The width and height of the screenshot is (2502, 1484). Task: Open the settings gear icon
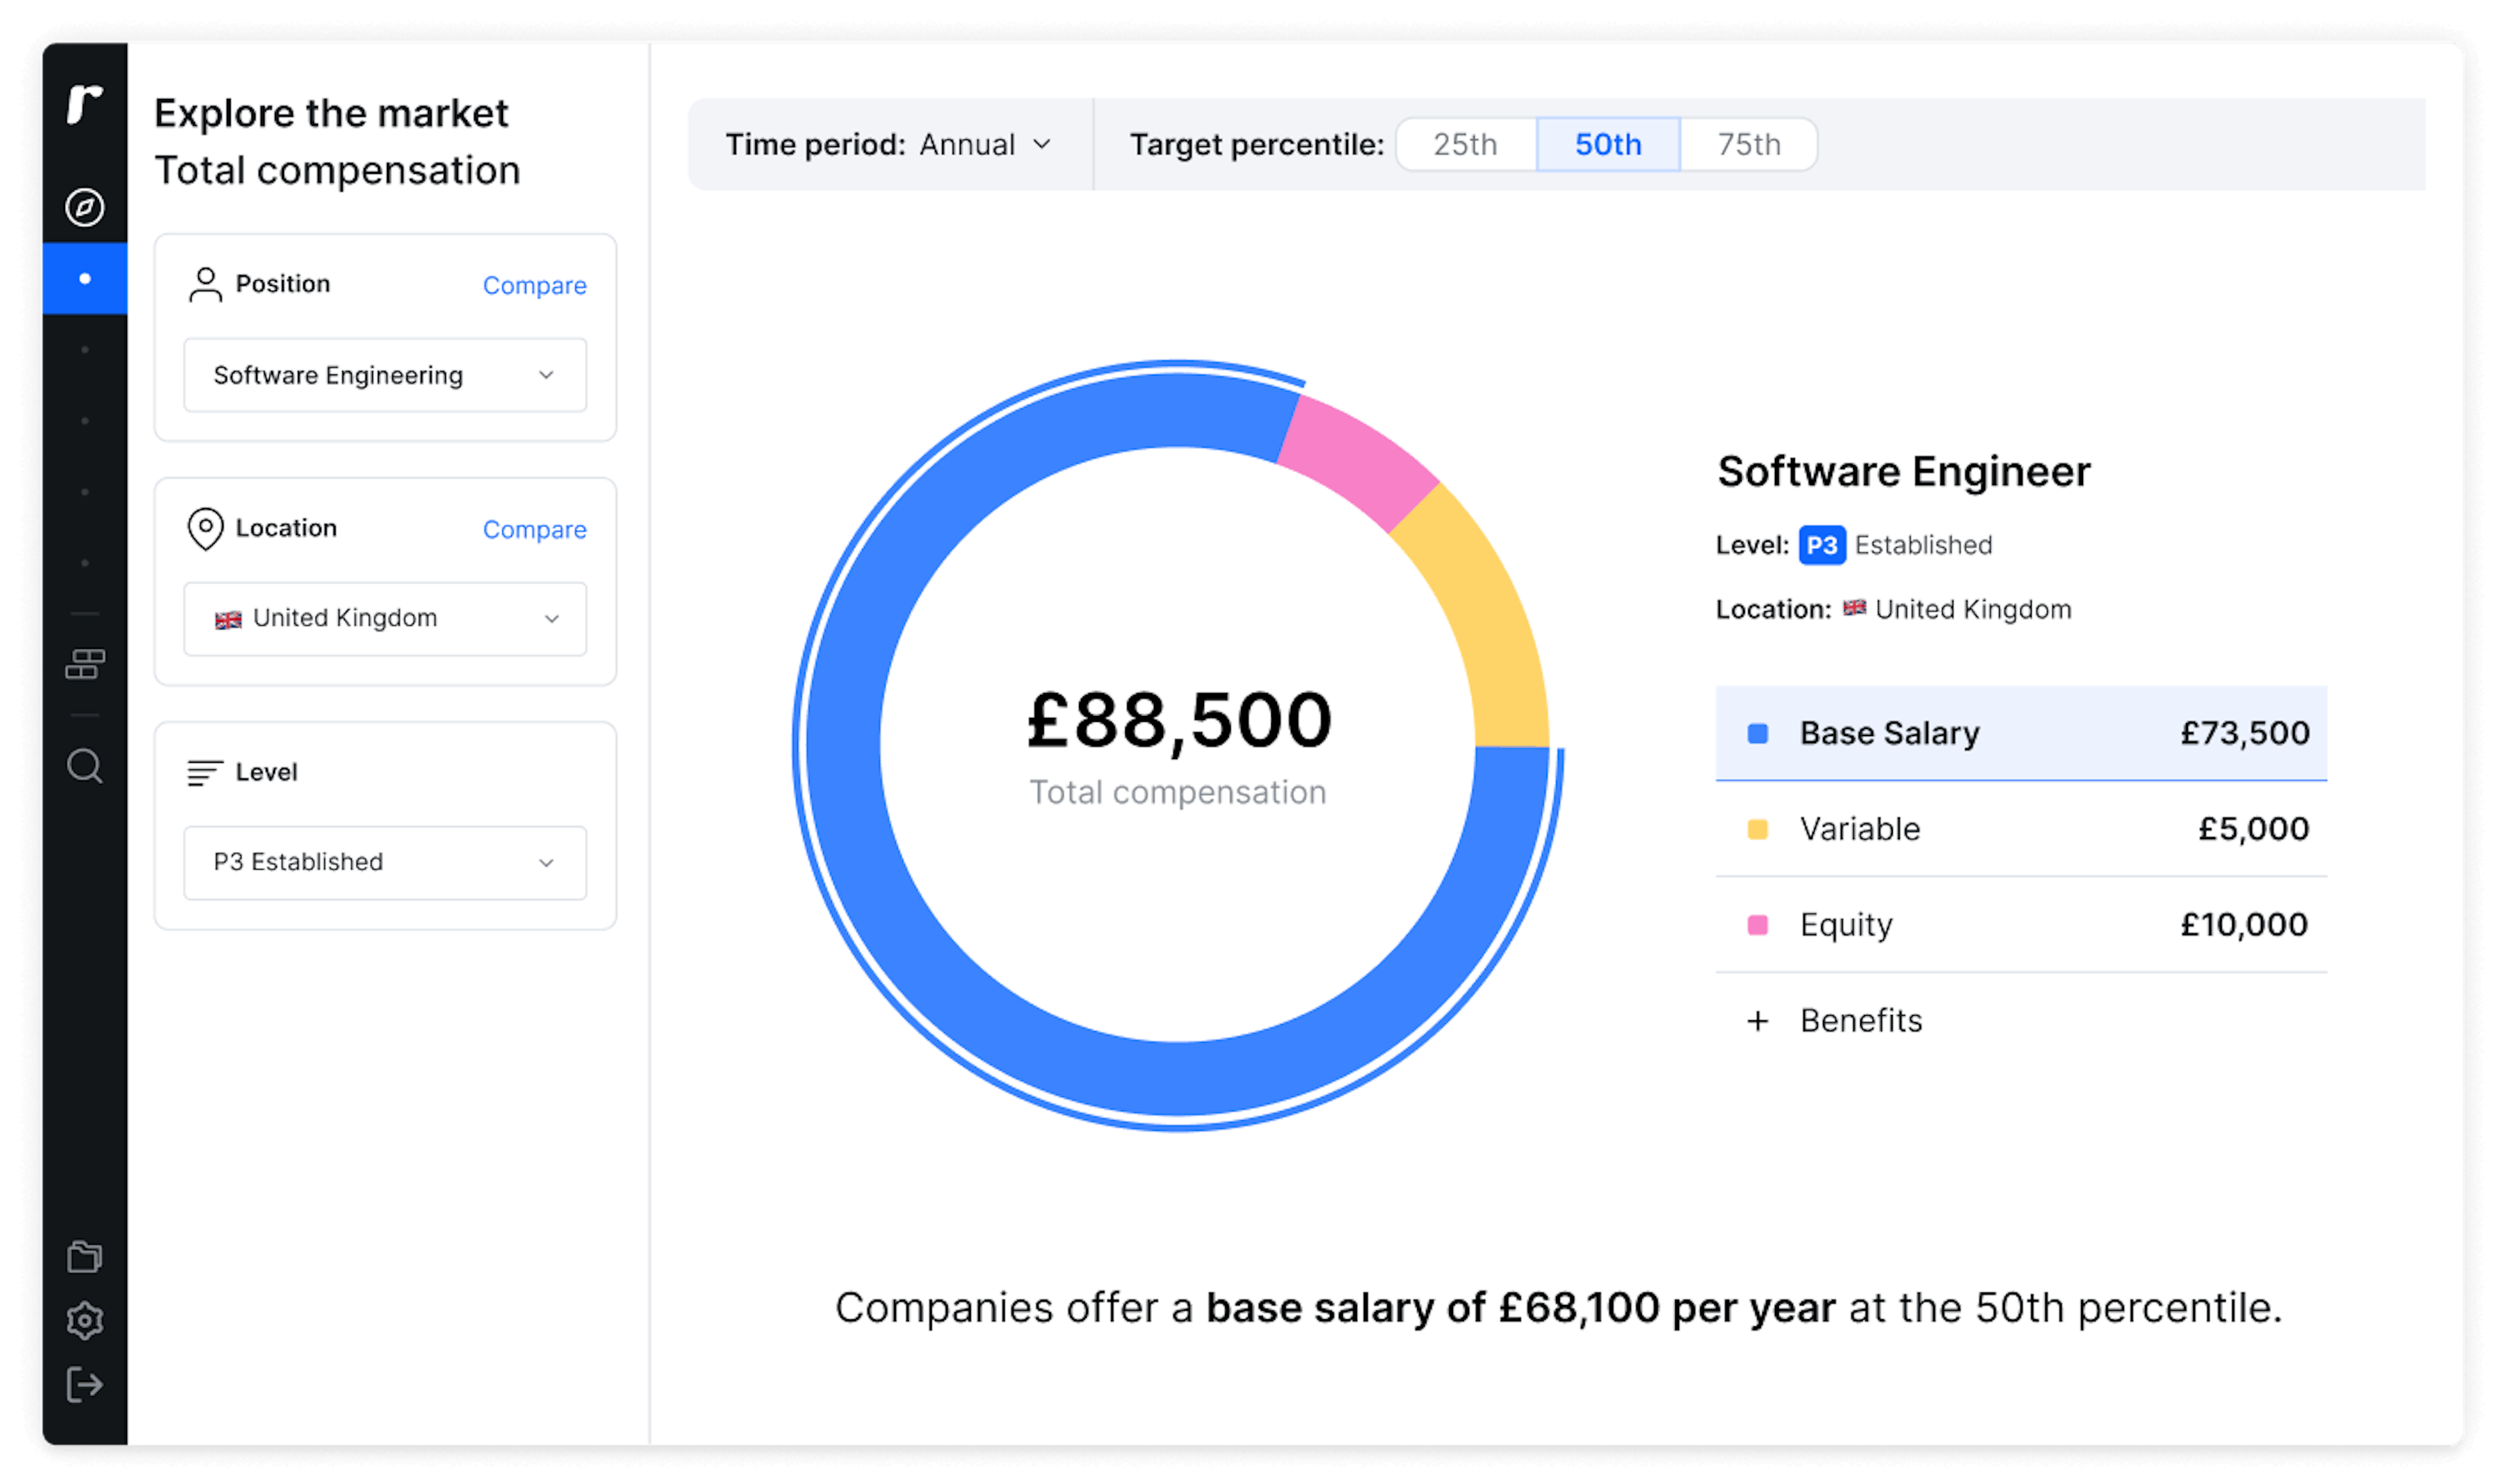coord(85,1321)
